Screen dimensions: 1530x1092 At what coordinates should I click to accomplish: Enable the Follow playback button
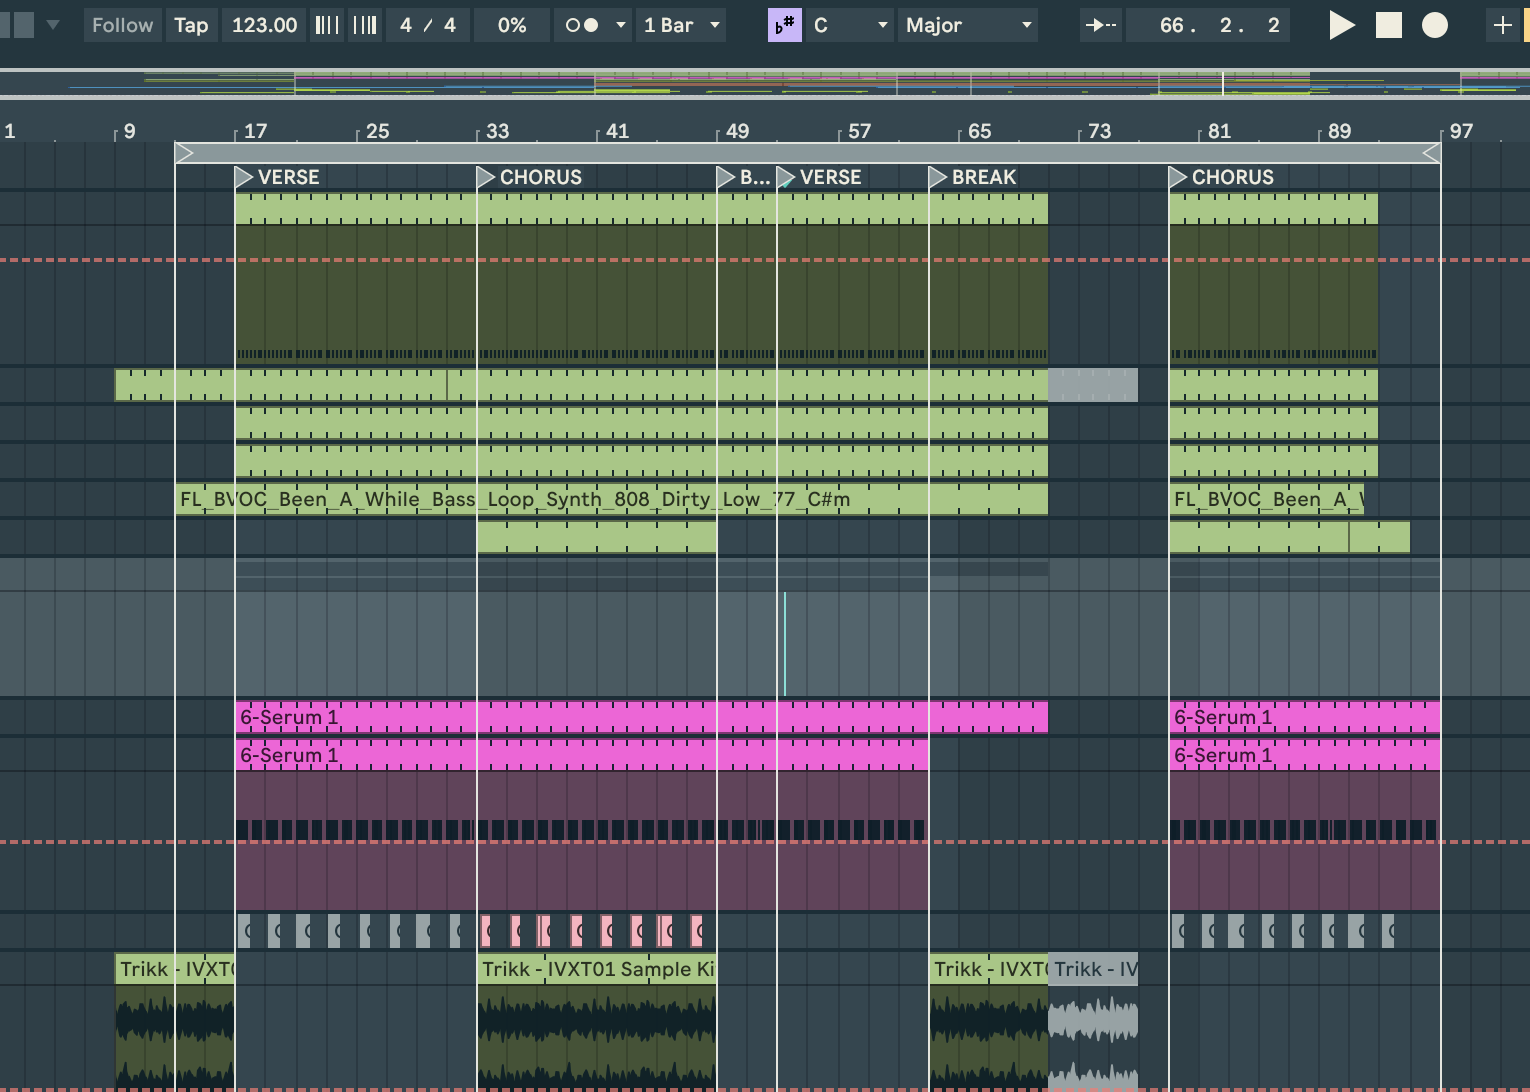[x=122, y=25]
